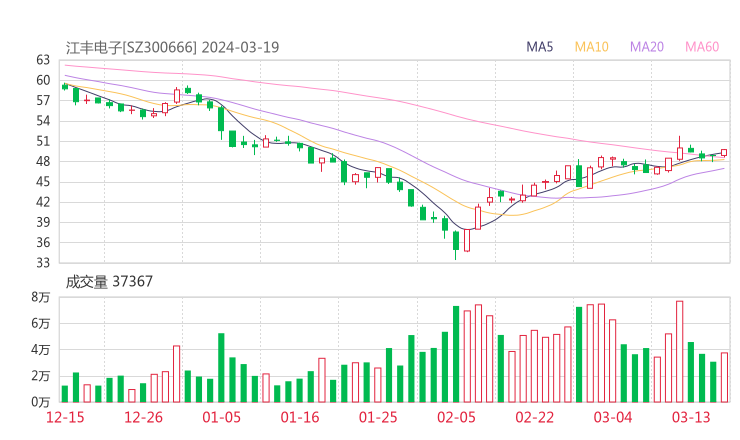Image resolution: width=740 pixels, height=440 pixels.
Task: Click the 42 price axis label
Action: (x=43, y=202)
